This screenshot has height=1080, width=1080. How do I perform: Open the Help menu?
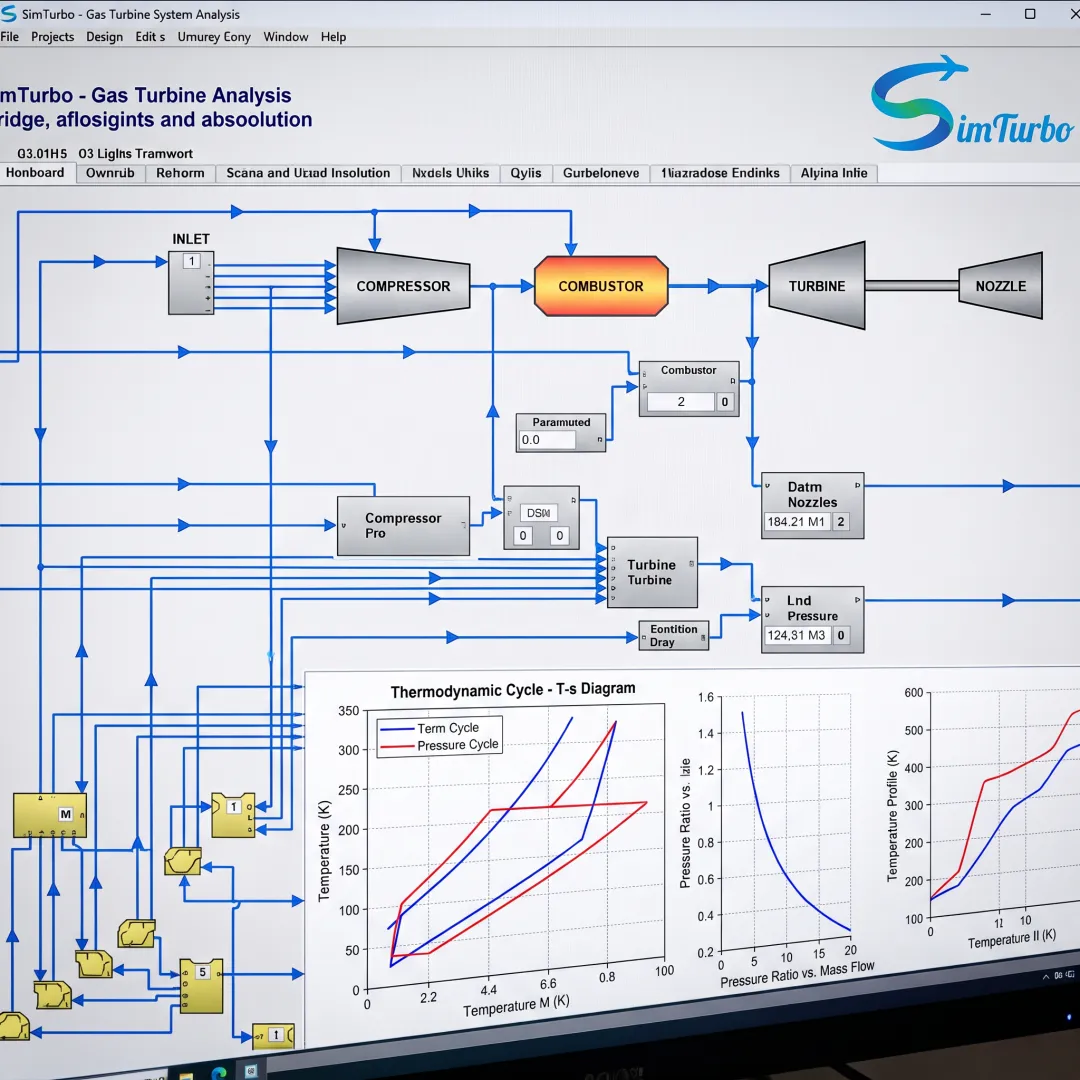coord(333,37)
